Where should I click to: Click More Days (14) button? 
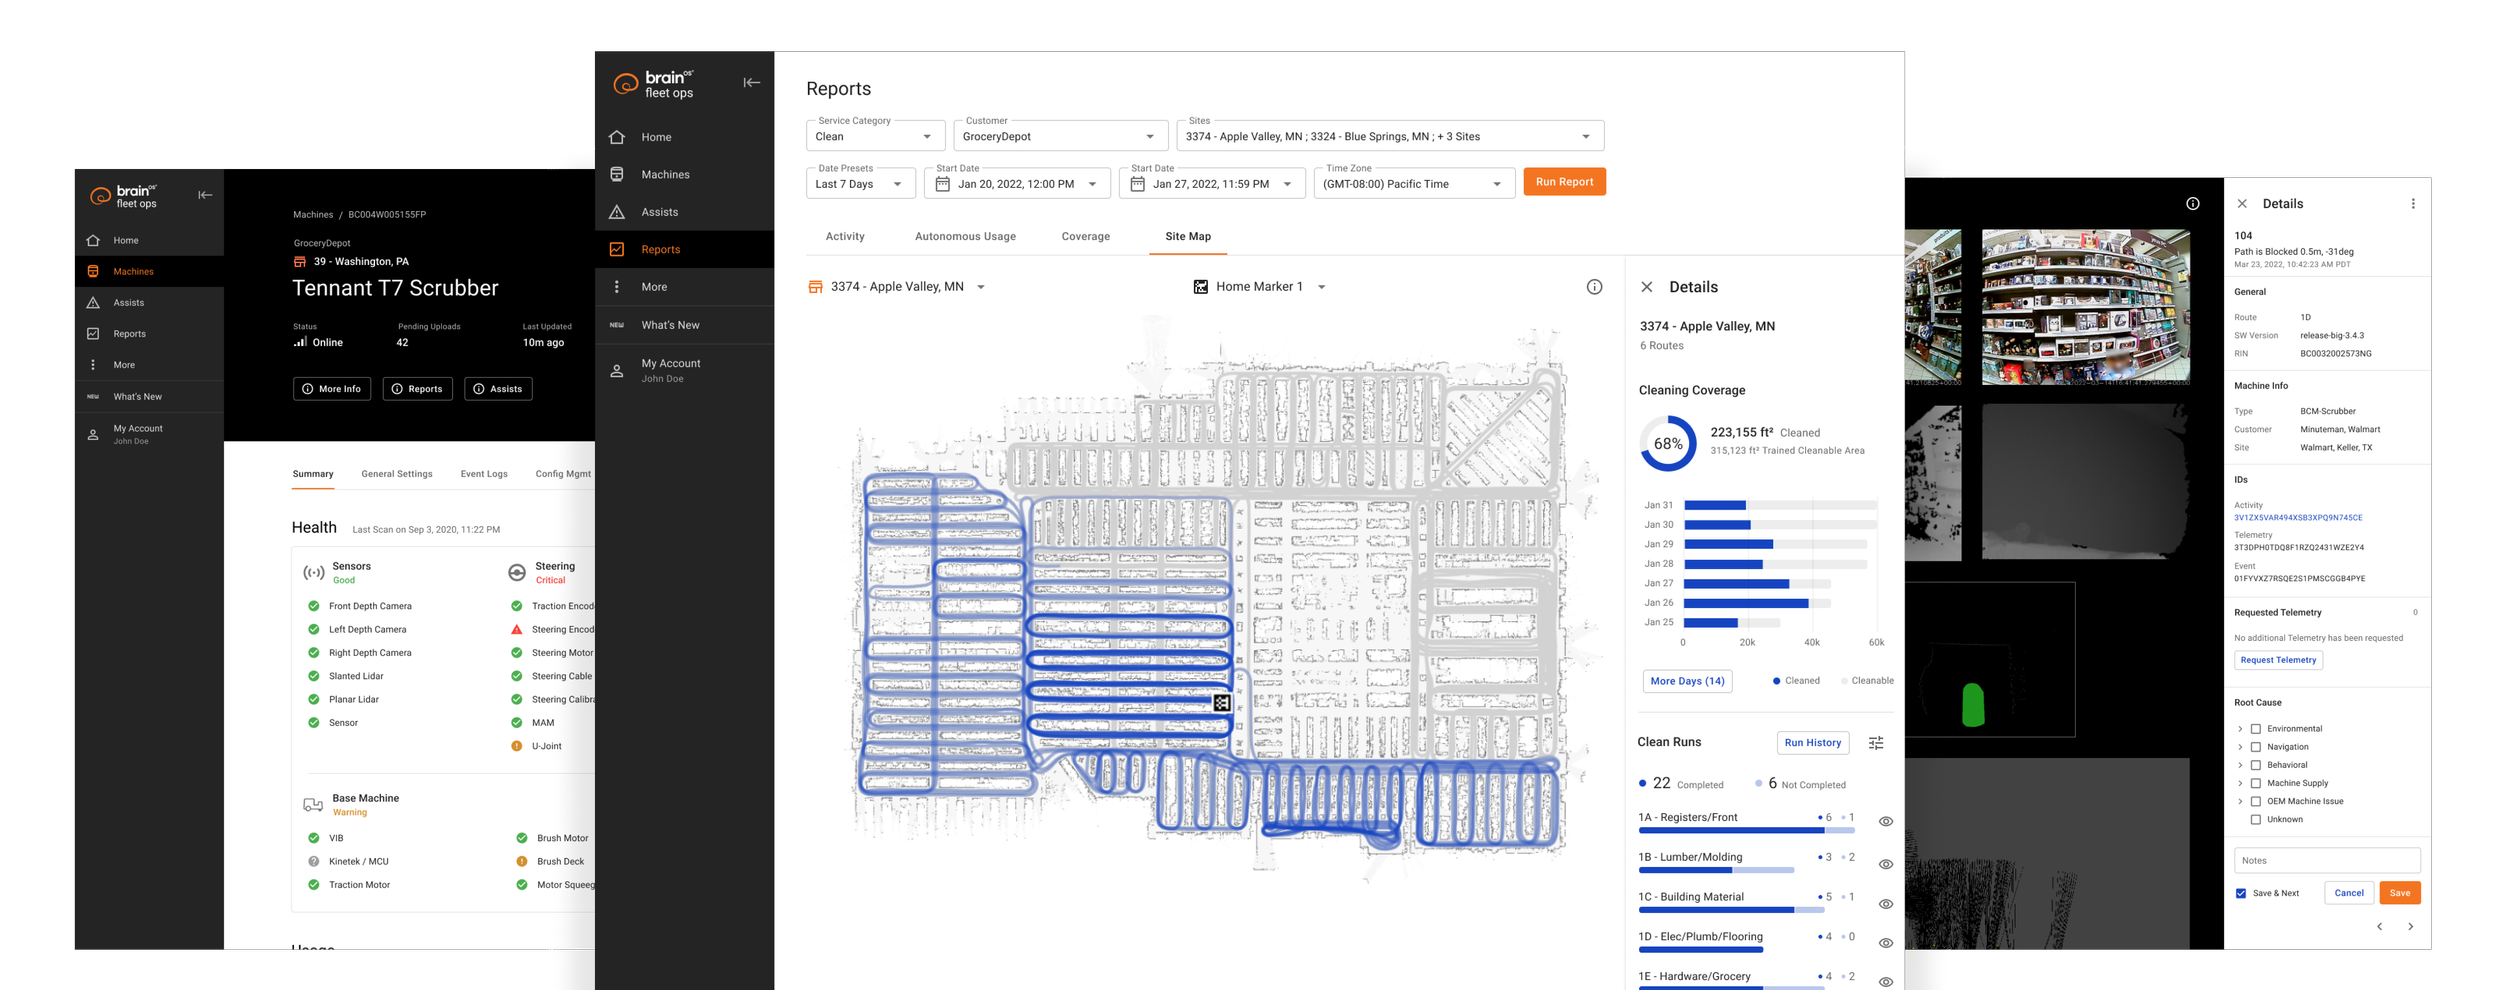point(1687,681)
